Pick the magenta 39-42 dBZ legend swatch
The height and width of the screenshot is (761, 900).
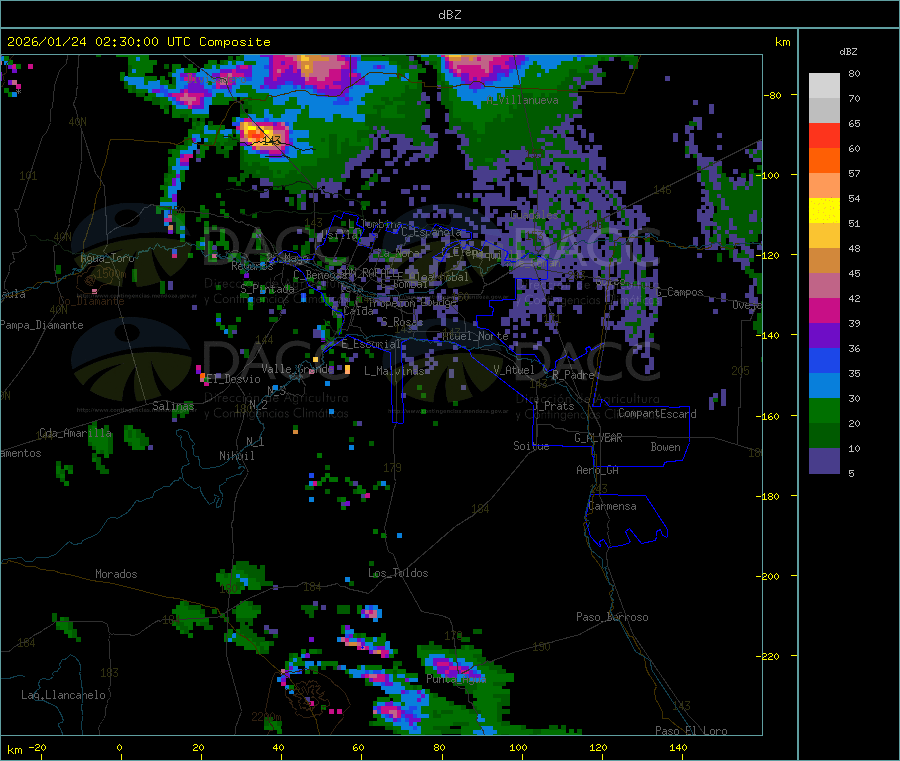pos(824,310)
